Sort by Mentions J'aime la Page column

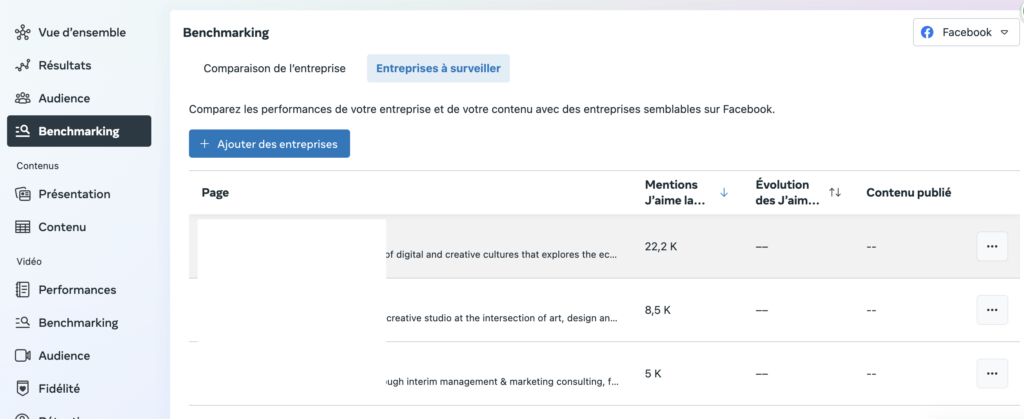[x=724, y=192]
